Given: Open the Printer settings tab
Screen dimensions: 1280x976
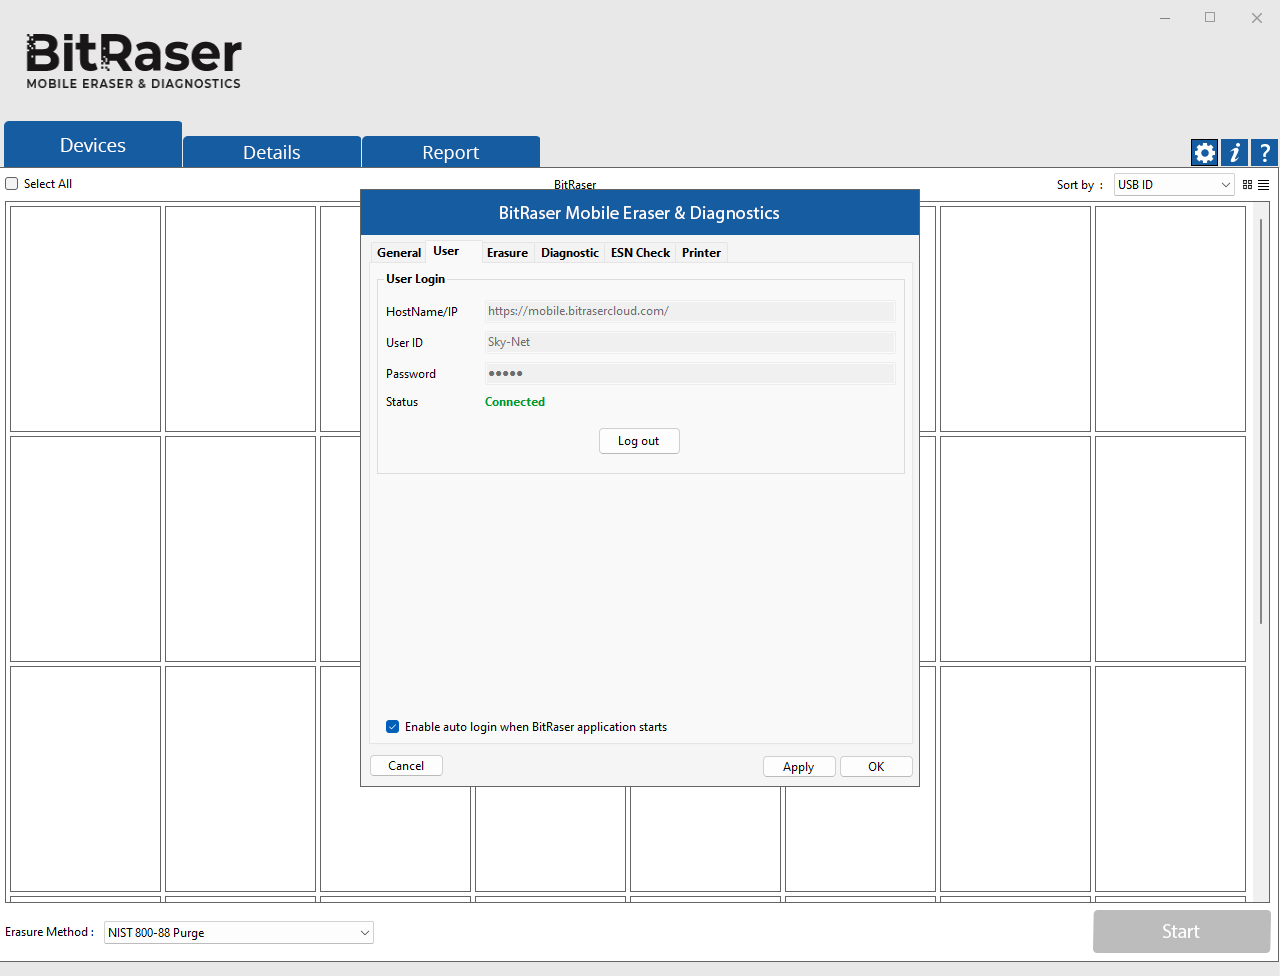Looking at the screenshot, I should point(701,253).
